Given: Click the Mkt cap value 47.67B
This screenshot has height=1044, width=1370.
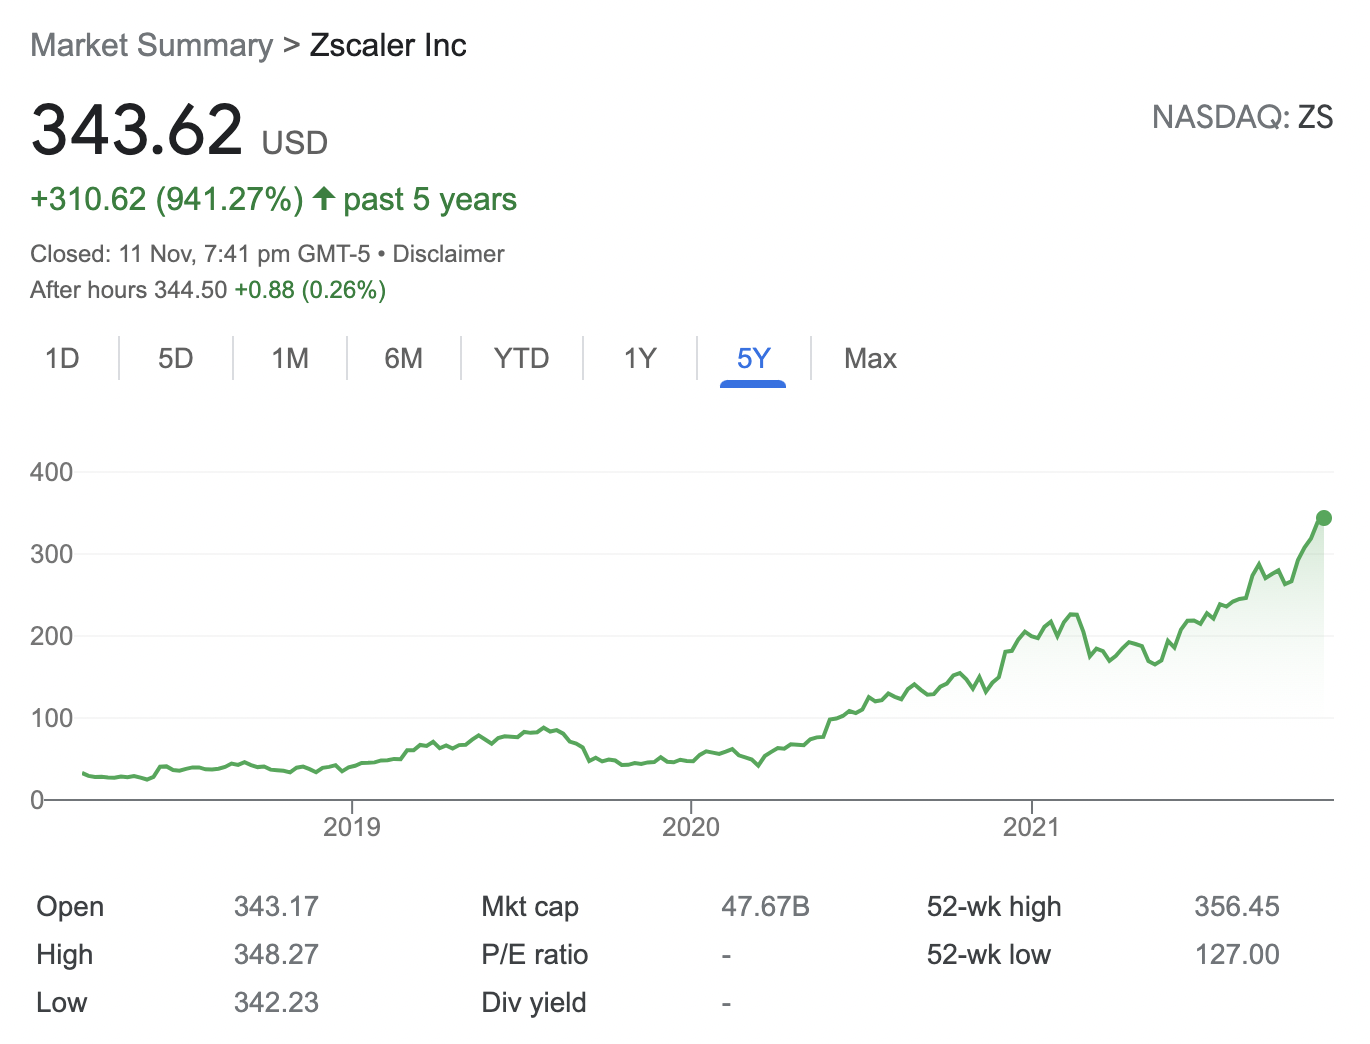Looking at the screenshot, I should (x=765, y=907).
